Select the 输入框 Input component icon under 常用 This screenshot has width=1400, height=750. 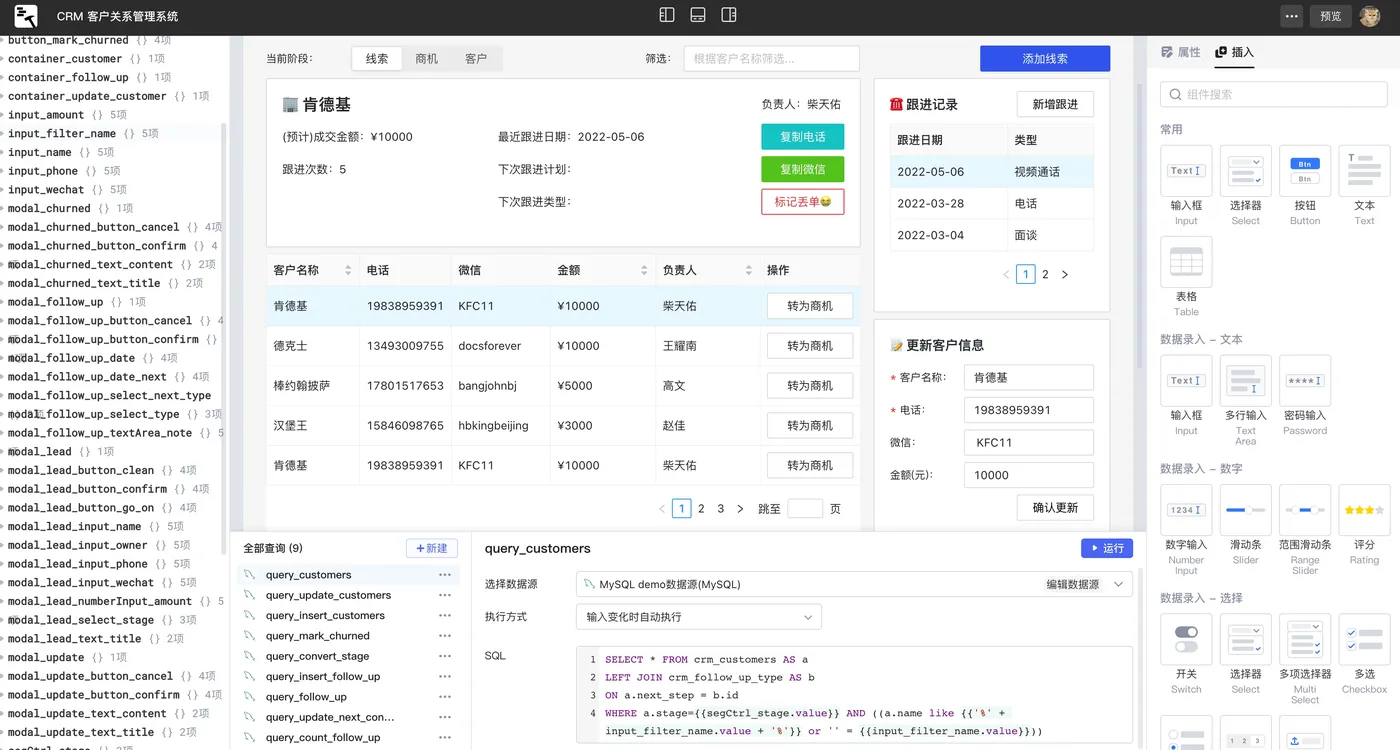[1186, 171]
